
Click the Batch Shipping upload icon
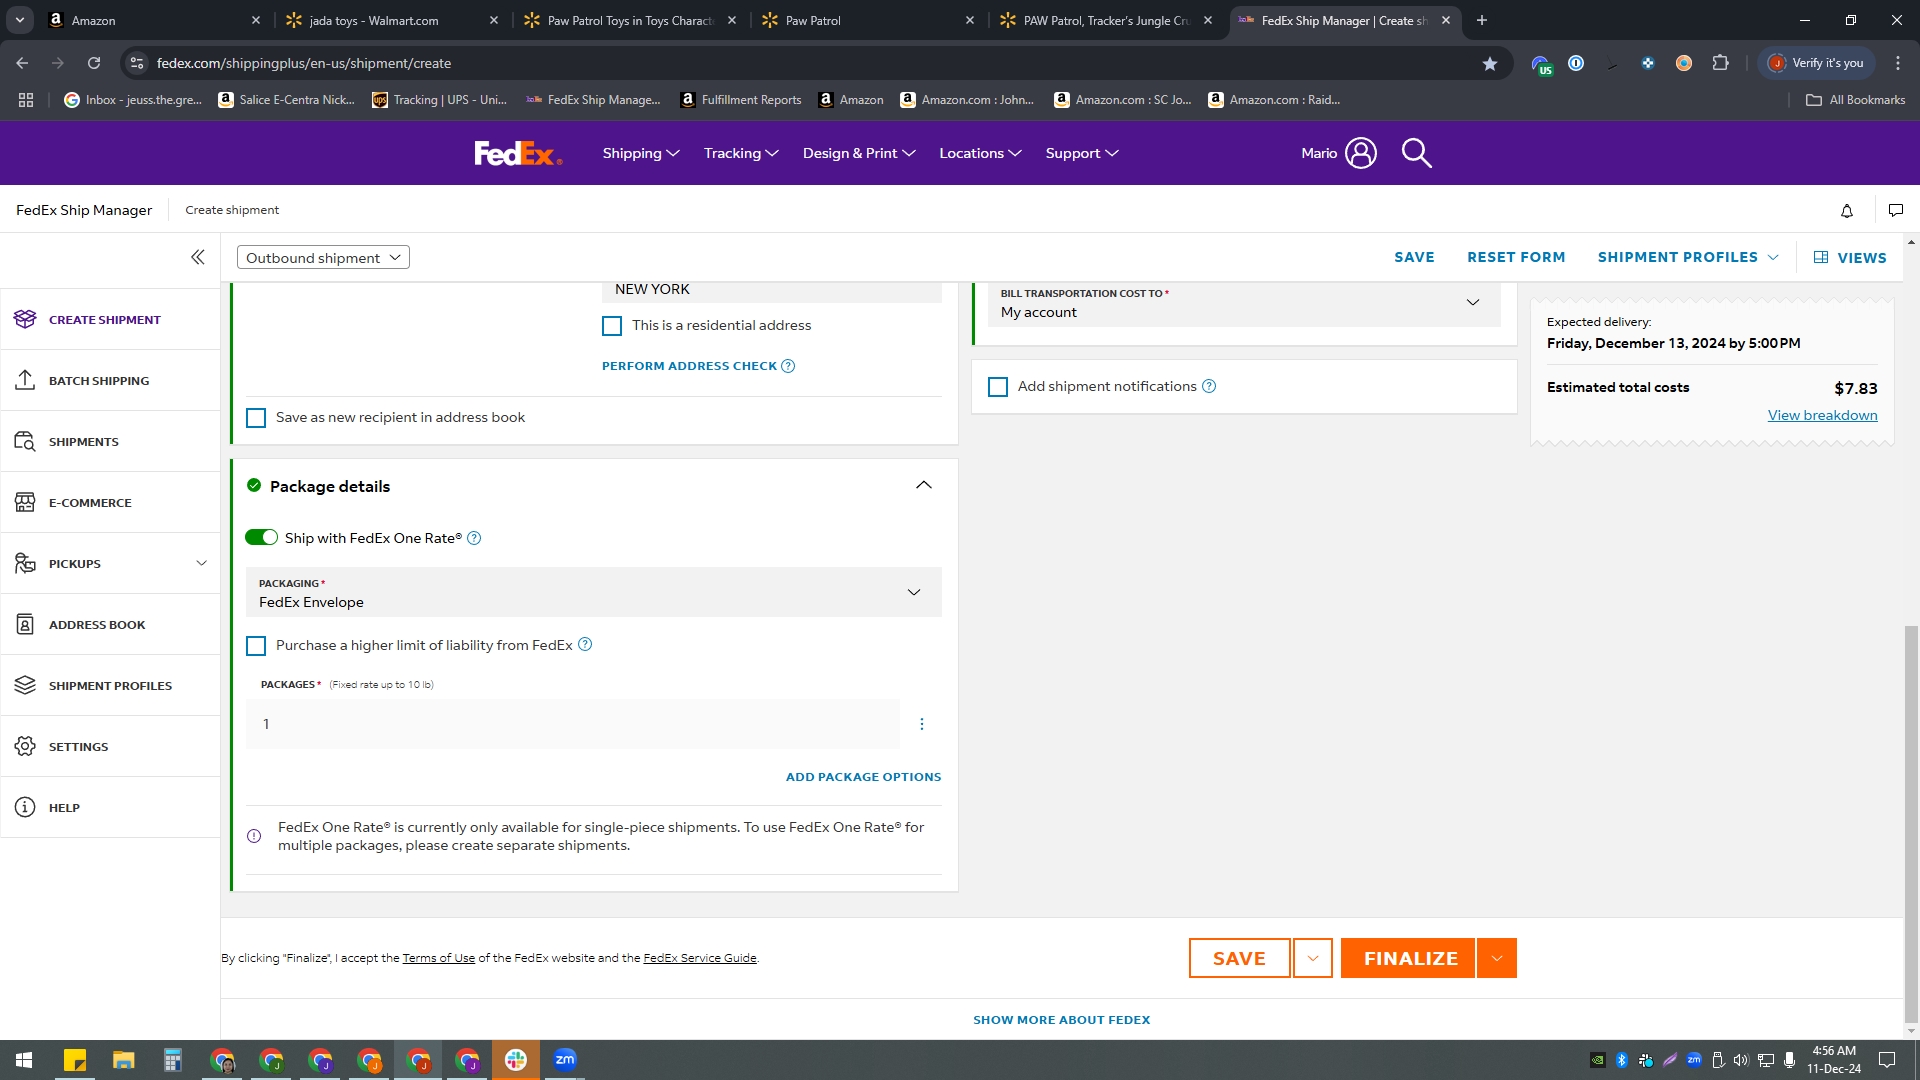[25, 380]
